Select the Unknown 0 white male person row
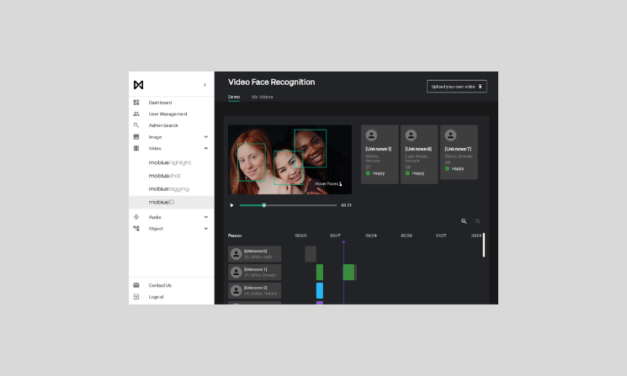Viewport: 627px width, 376px height. coord(254,254)
